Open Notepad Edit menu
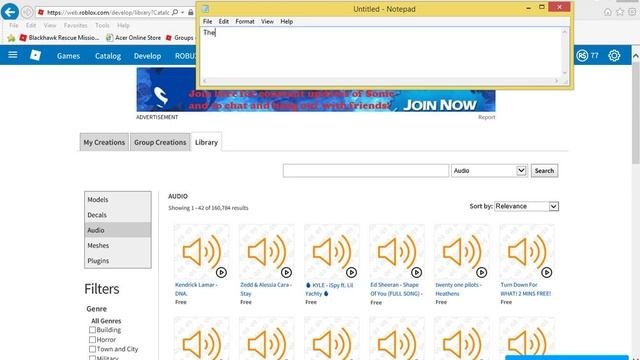Viewport: 640px width, 360px height. pyautogui.click(x=223, y=22)
